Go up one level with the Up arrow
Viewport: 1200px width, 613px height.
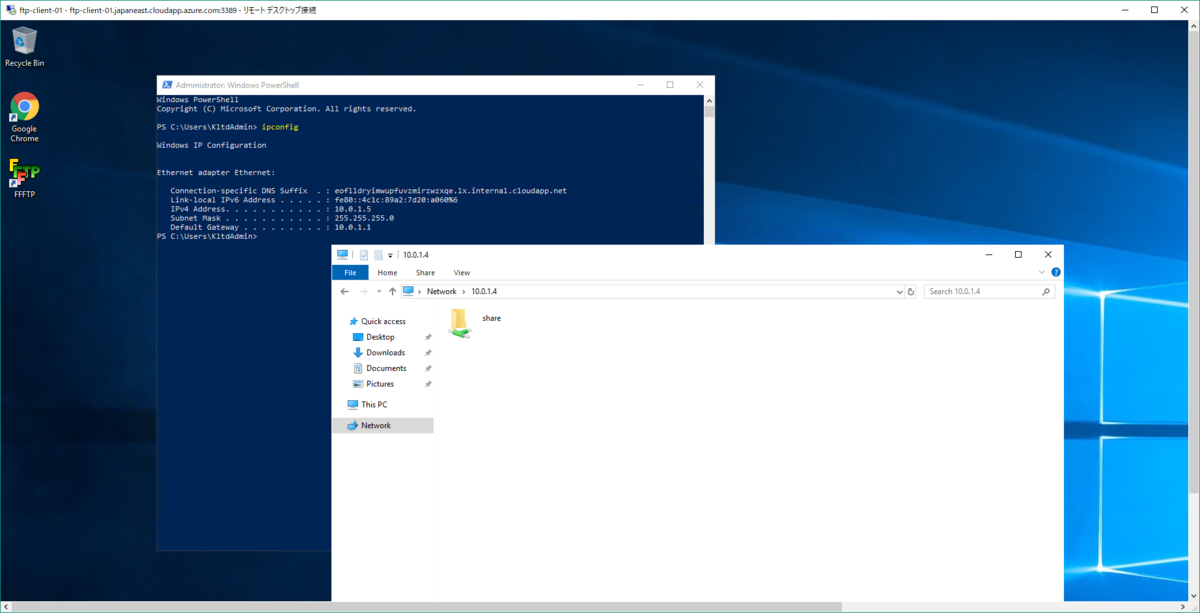point(392,291)
